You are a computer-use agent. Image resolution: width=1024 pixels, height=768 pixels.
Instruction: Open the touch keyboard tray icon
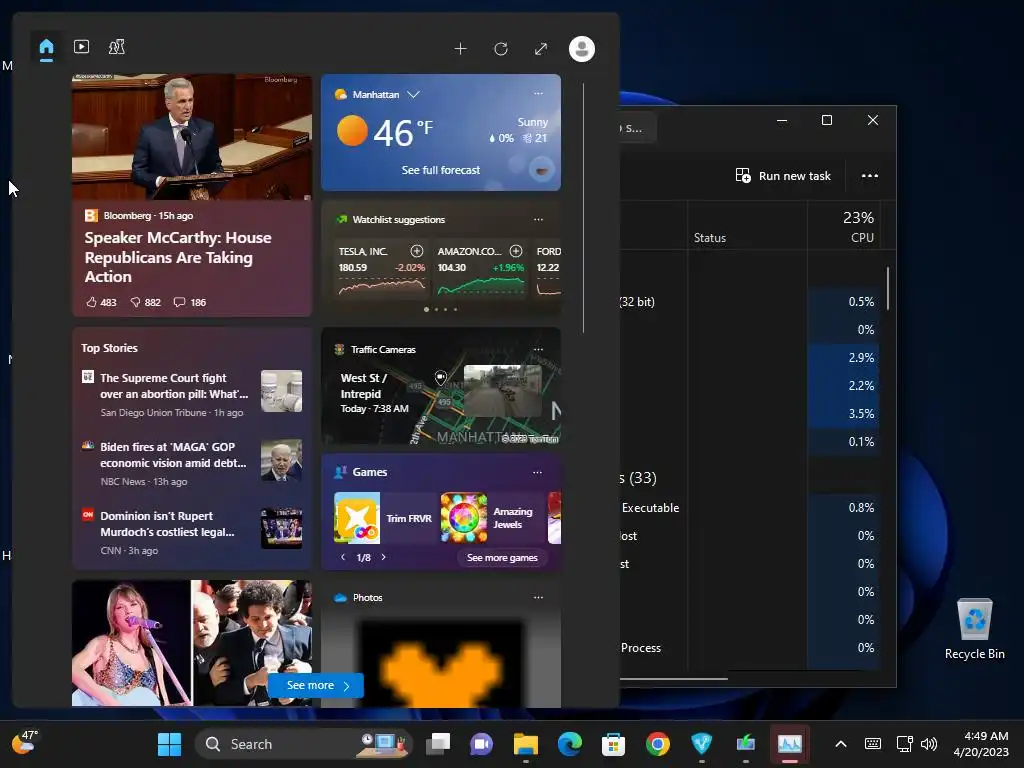coord(872,744)
